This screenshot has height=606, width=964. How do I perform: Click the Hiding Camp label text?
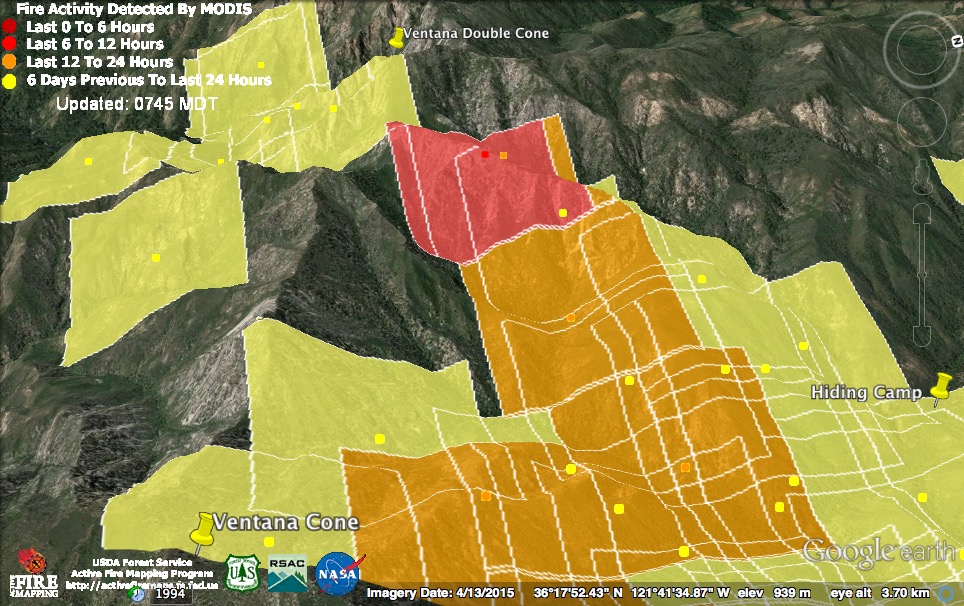(x=866, y=392)
